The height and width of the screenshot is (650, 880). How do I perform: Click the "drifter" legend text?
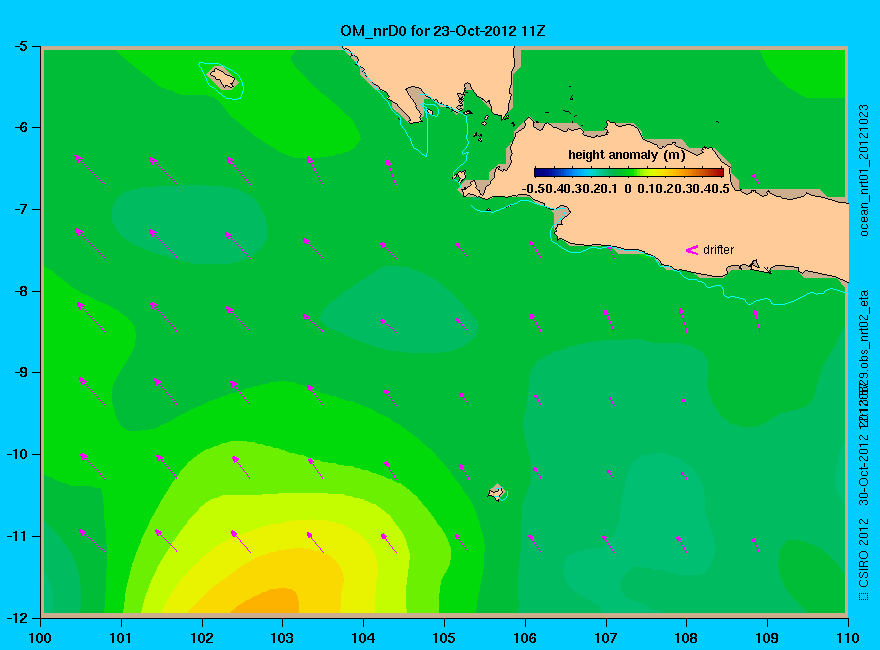[718, 250]
